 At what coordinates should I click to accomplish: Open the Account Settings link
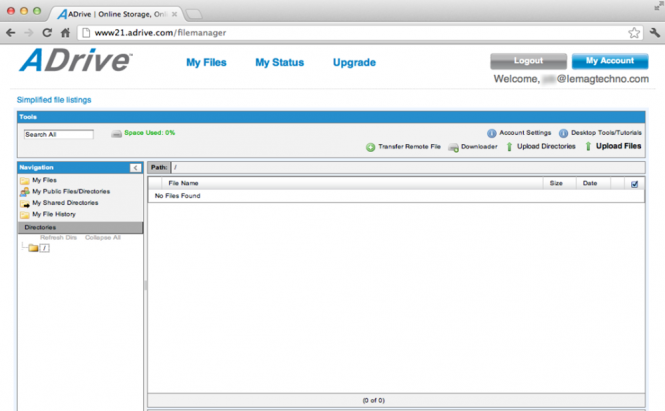pos(525,133)
